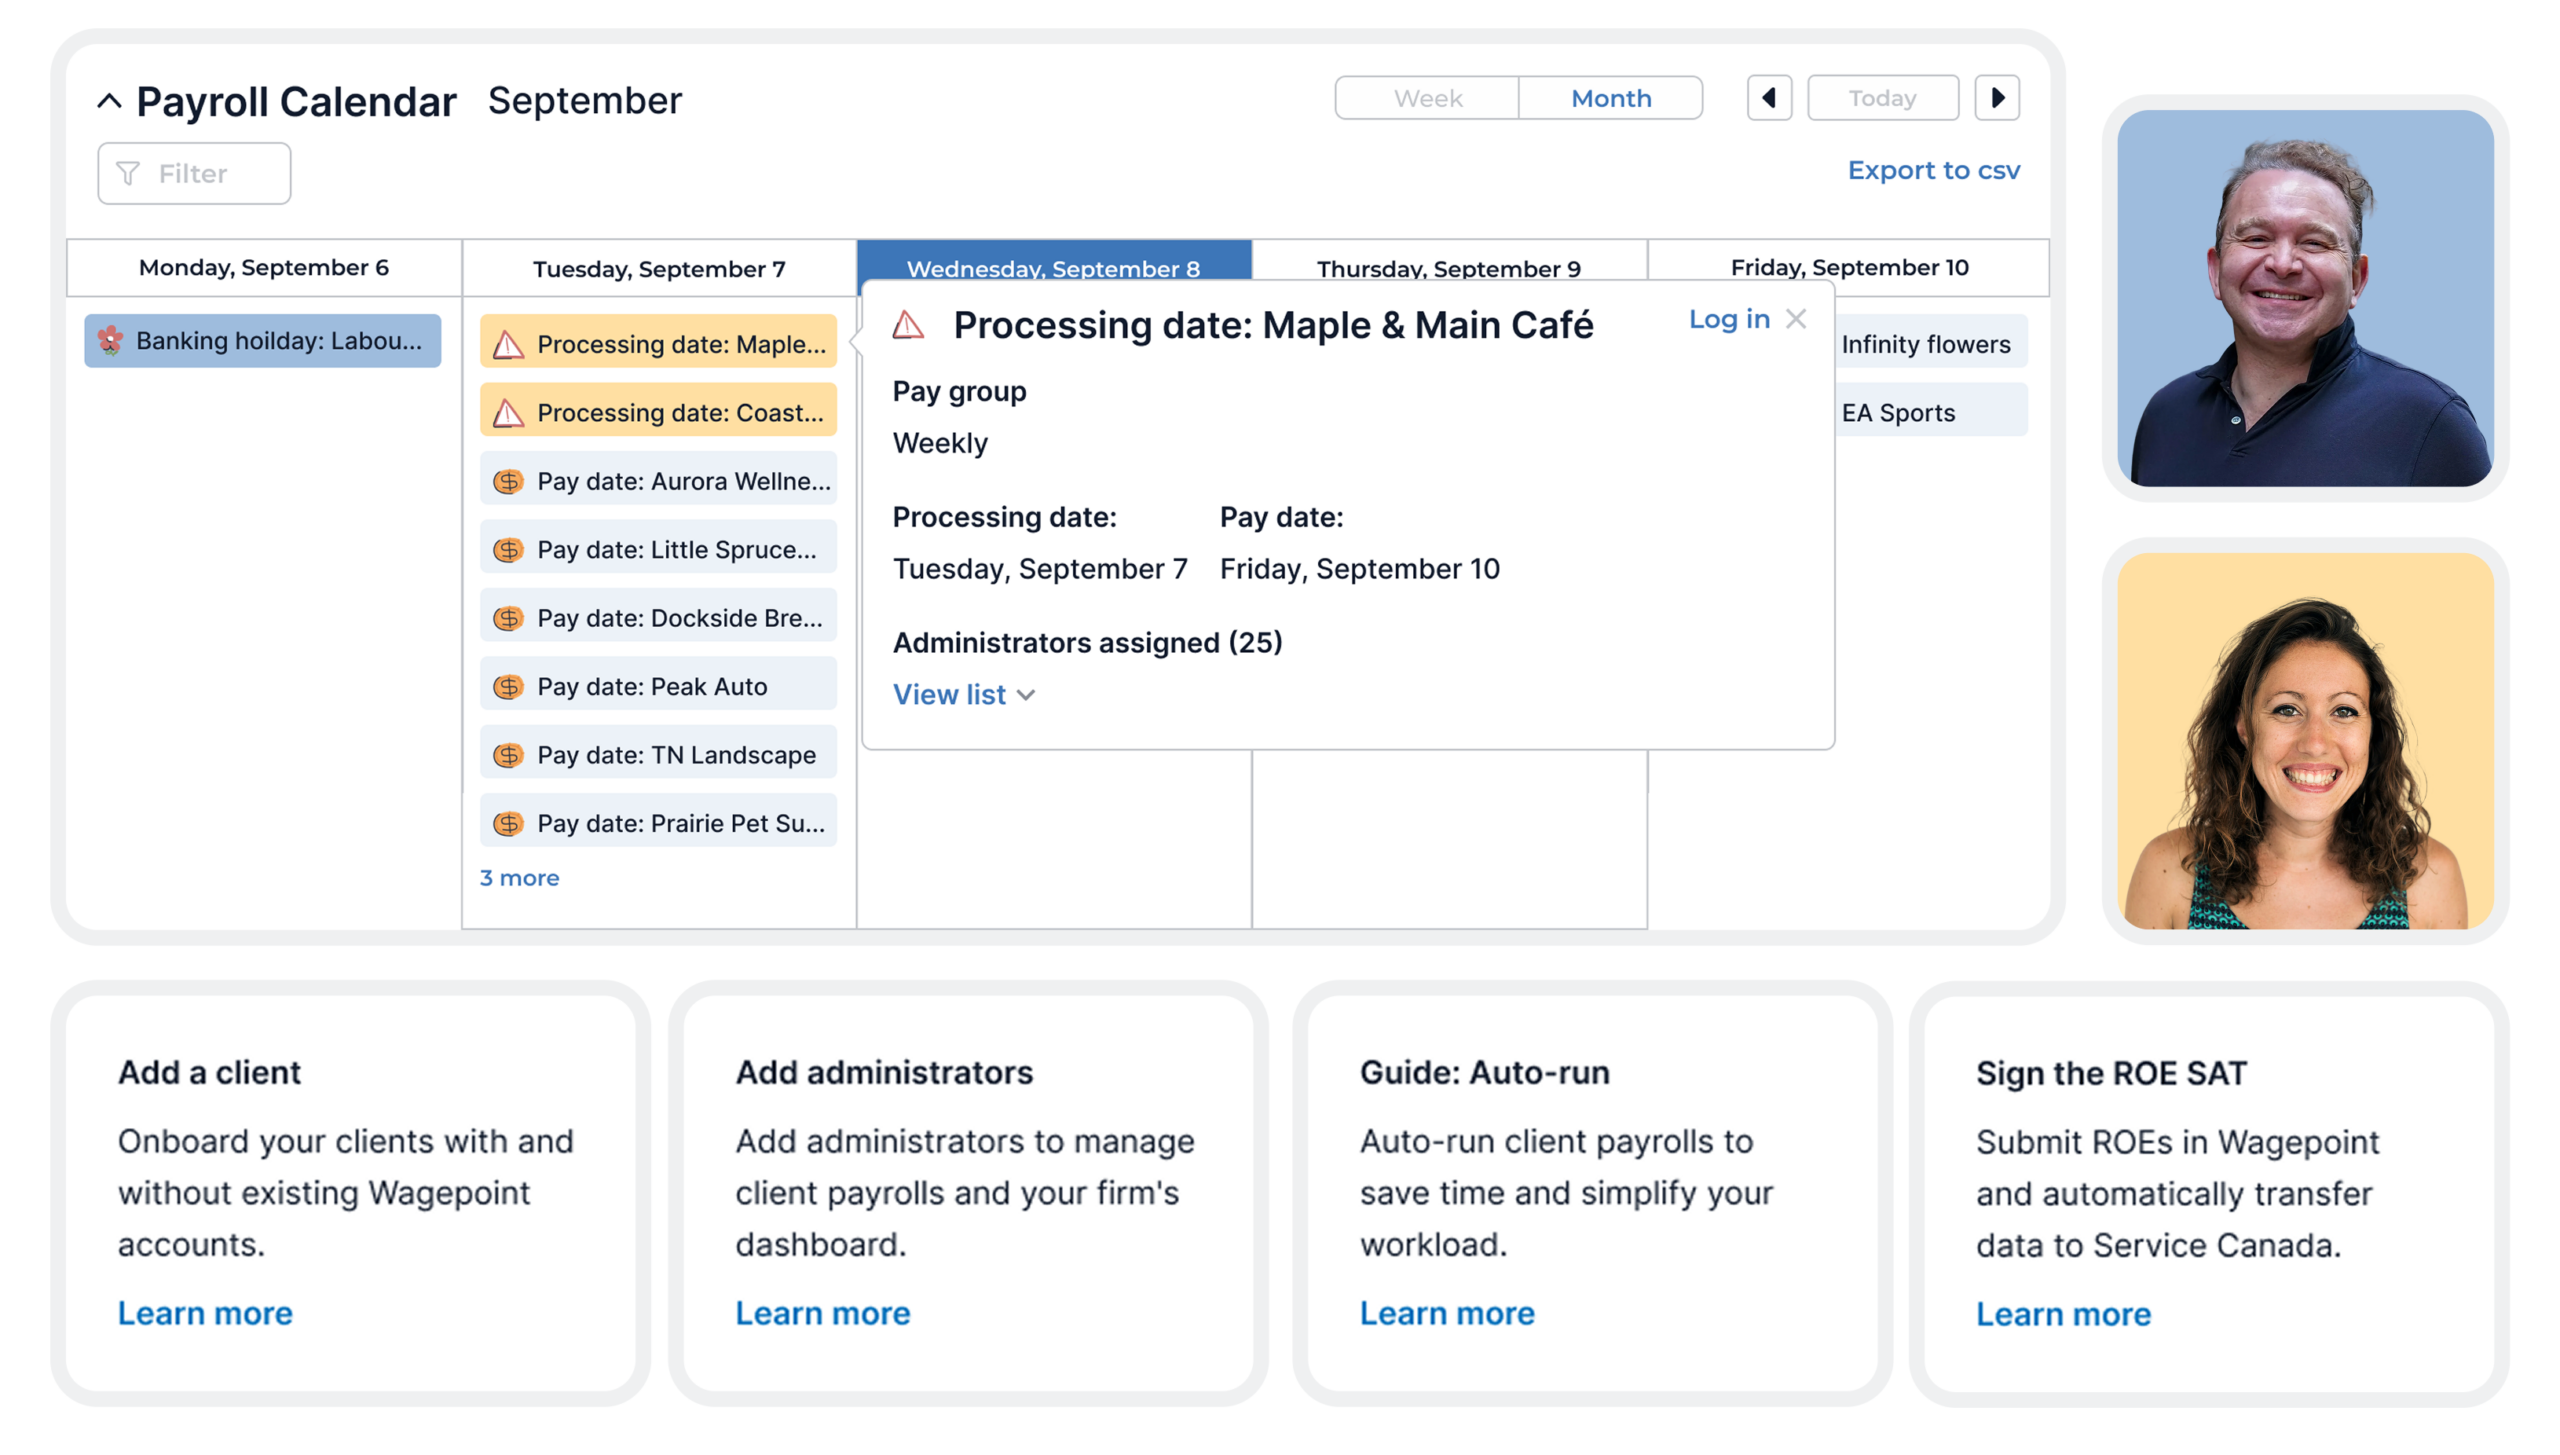Click the next month arrow
2560x1455 pixels.
coord(1998,97)
